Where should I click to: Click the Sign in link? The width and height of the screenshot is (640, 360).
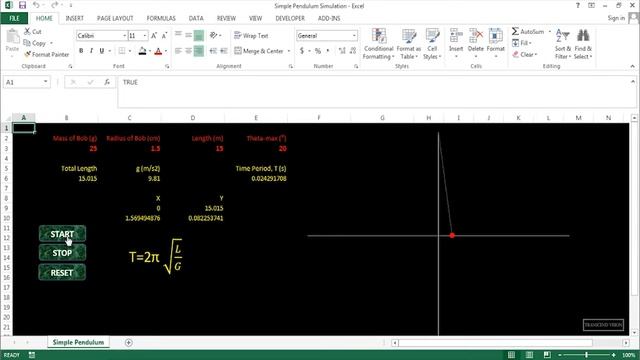(616, 18)
